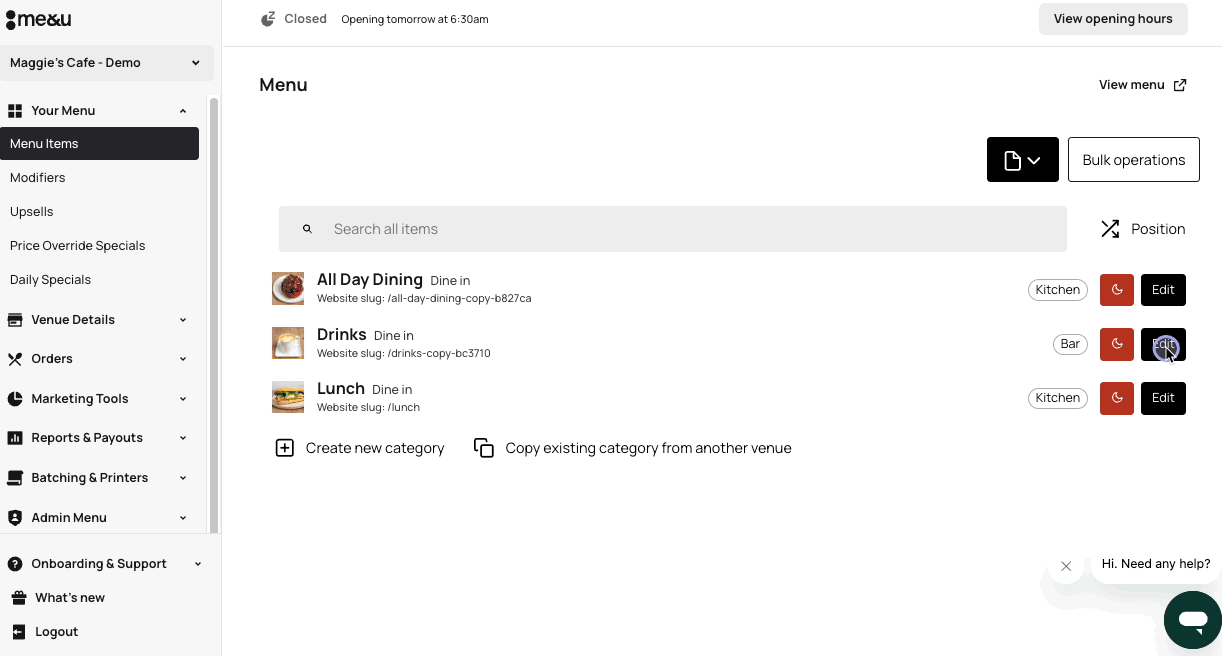Click Bulk operations button
This screenshot has width=1222, height=656.
(x=1134, y=160)
